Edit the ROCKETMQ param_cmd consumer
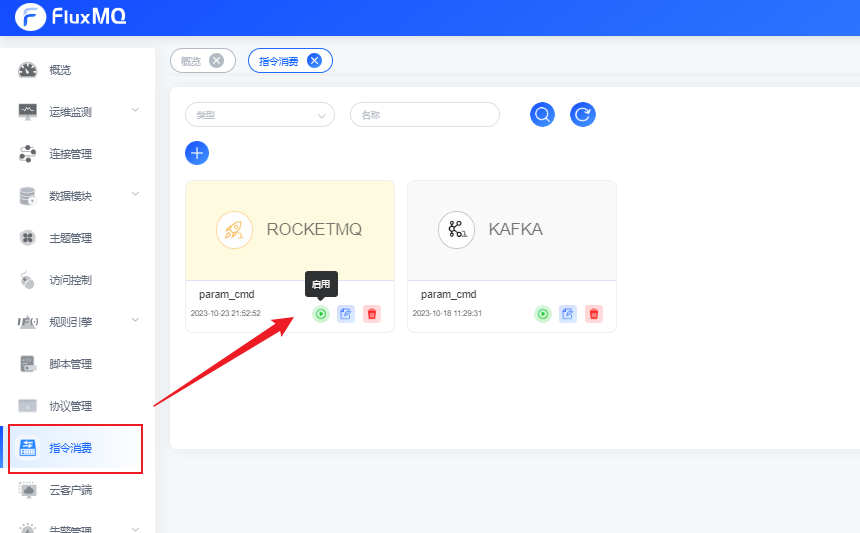The height and width of the screenshot is (533, 860). pos(346,314)
